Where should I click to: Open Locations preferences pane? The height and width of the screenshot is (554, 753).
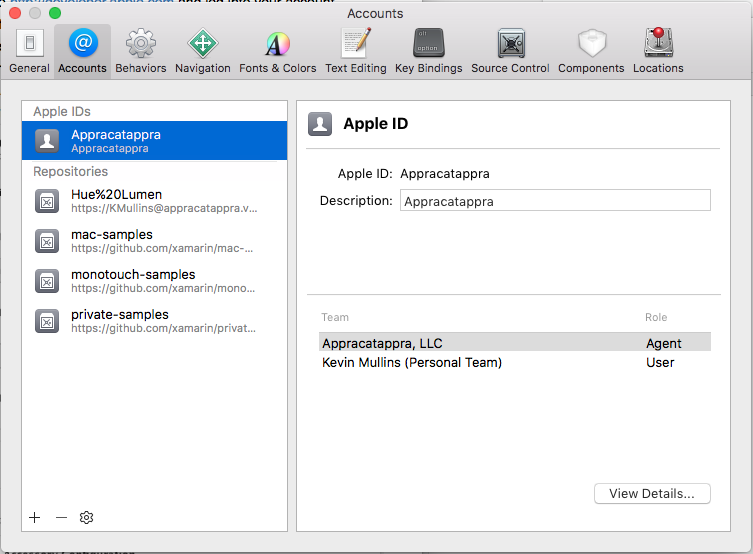click(658, 50)
